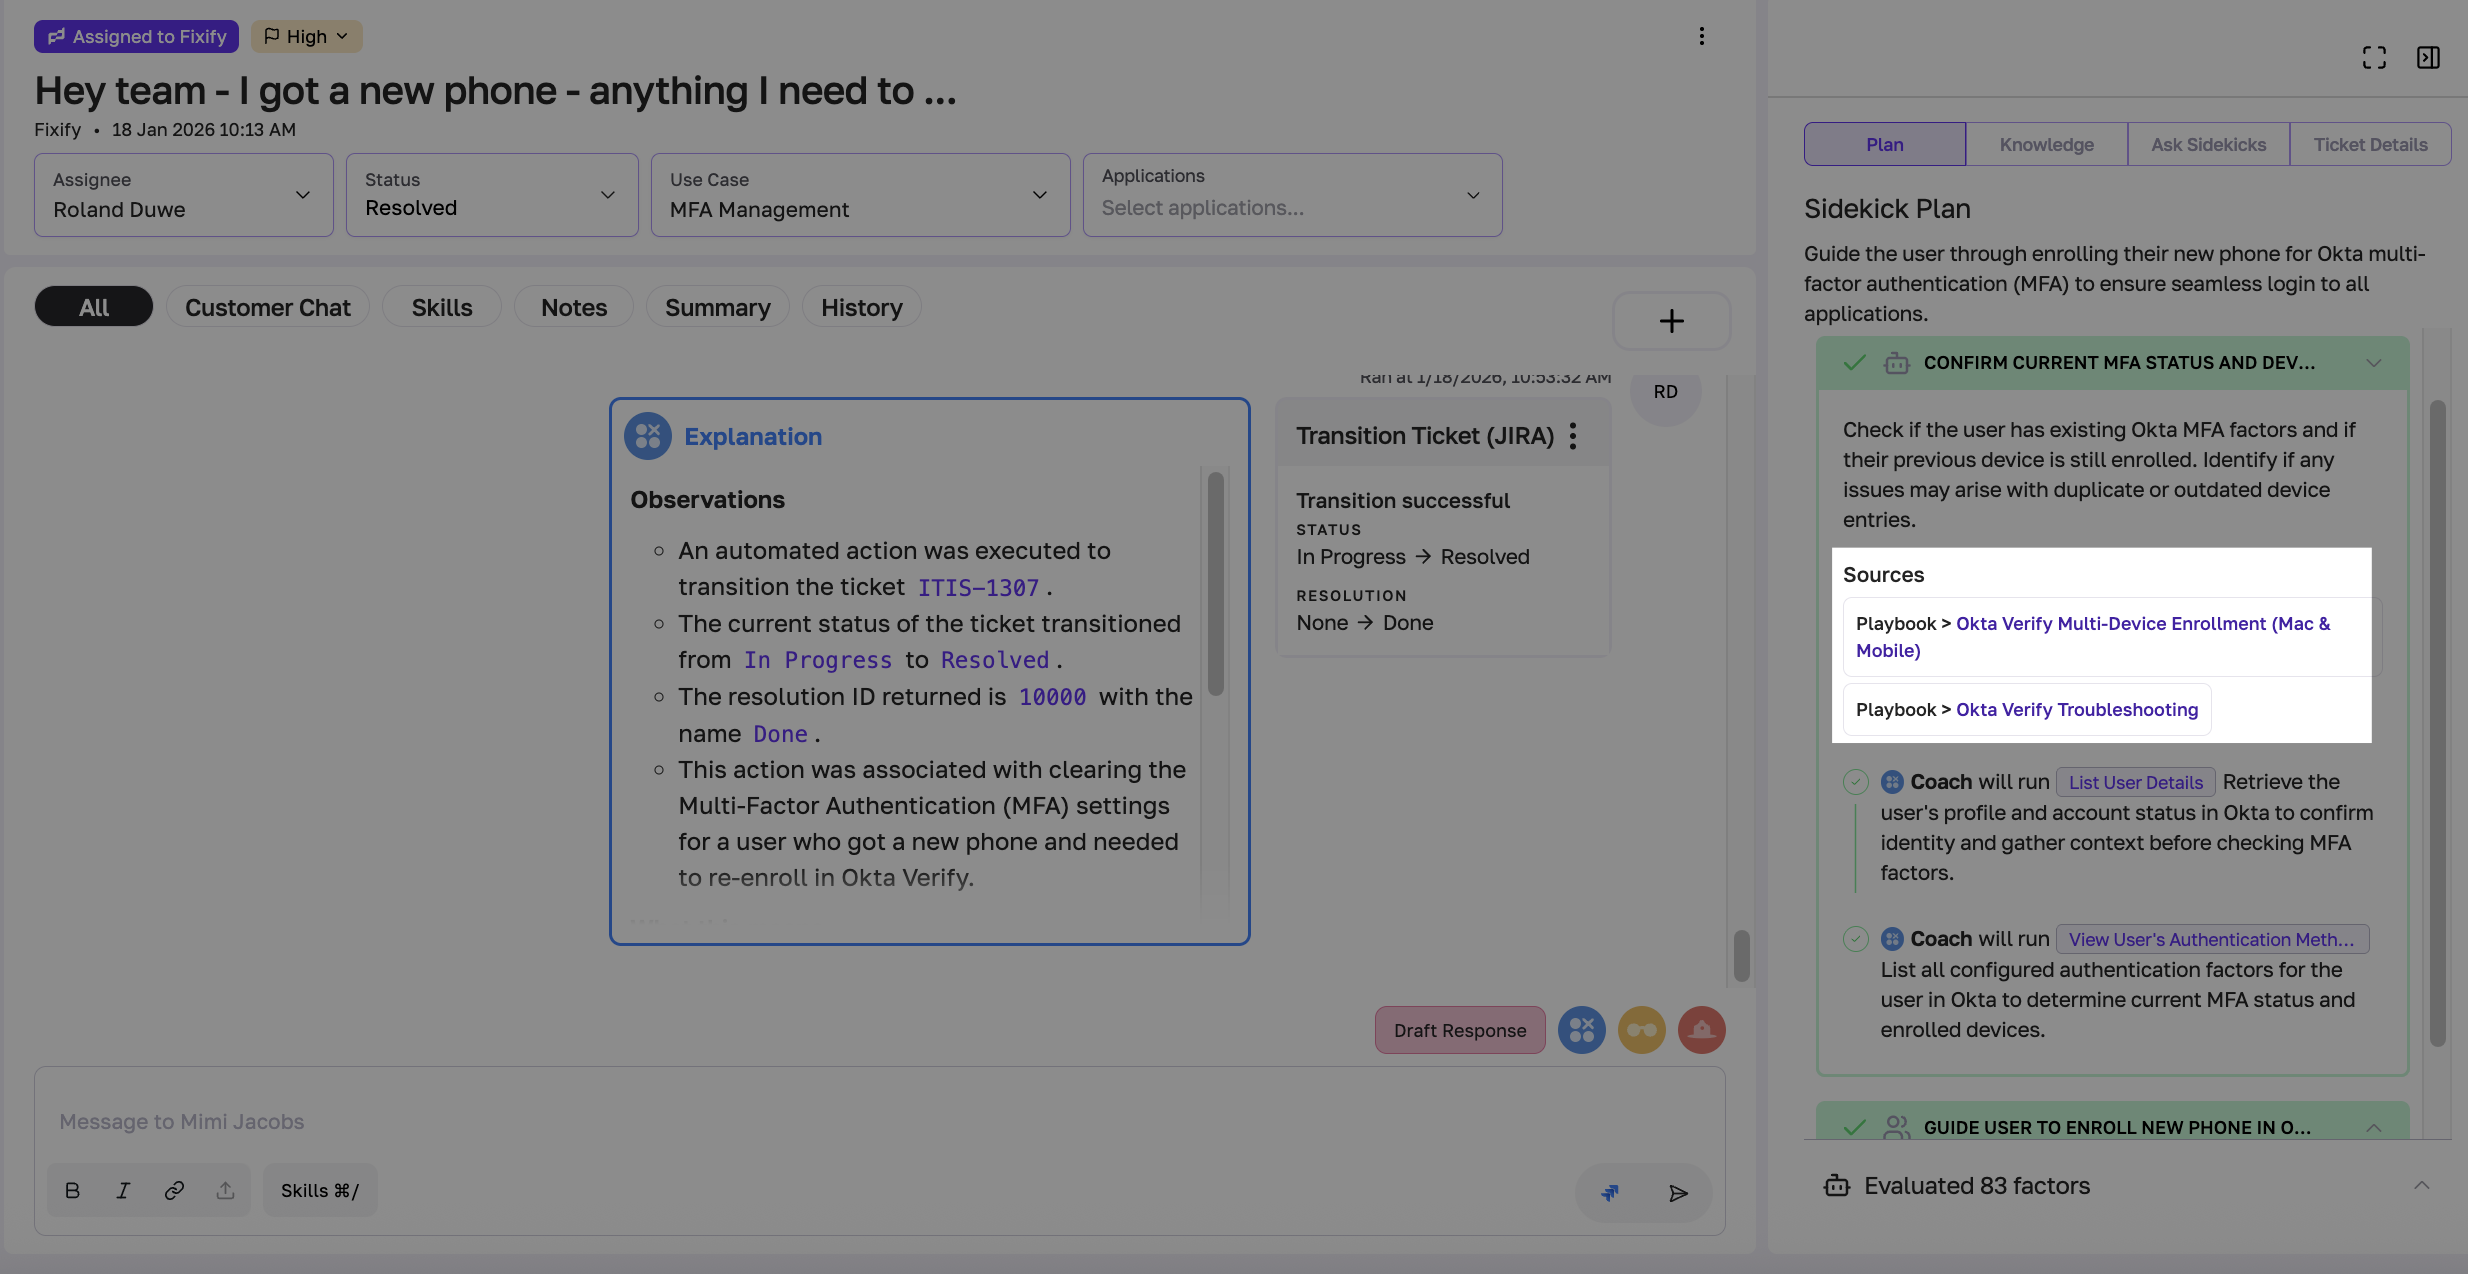Click the yellow glasses review icon
The width and height of the screenshot is (2468, 1274).
click(x=1641, y=1029)
